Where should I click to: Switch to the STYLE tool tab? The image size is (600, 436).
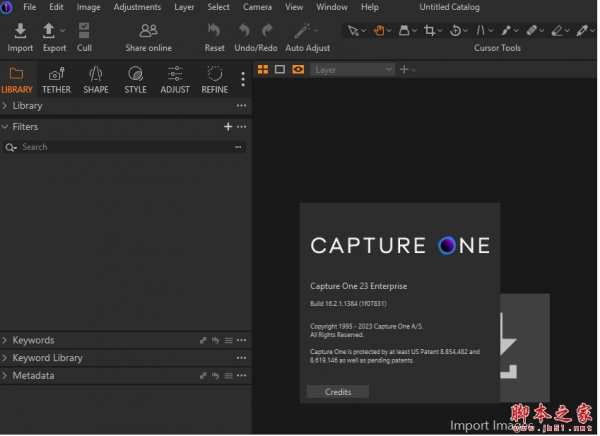(x=135, y=80)
